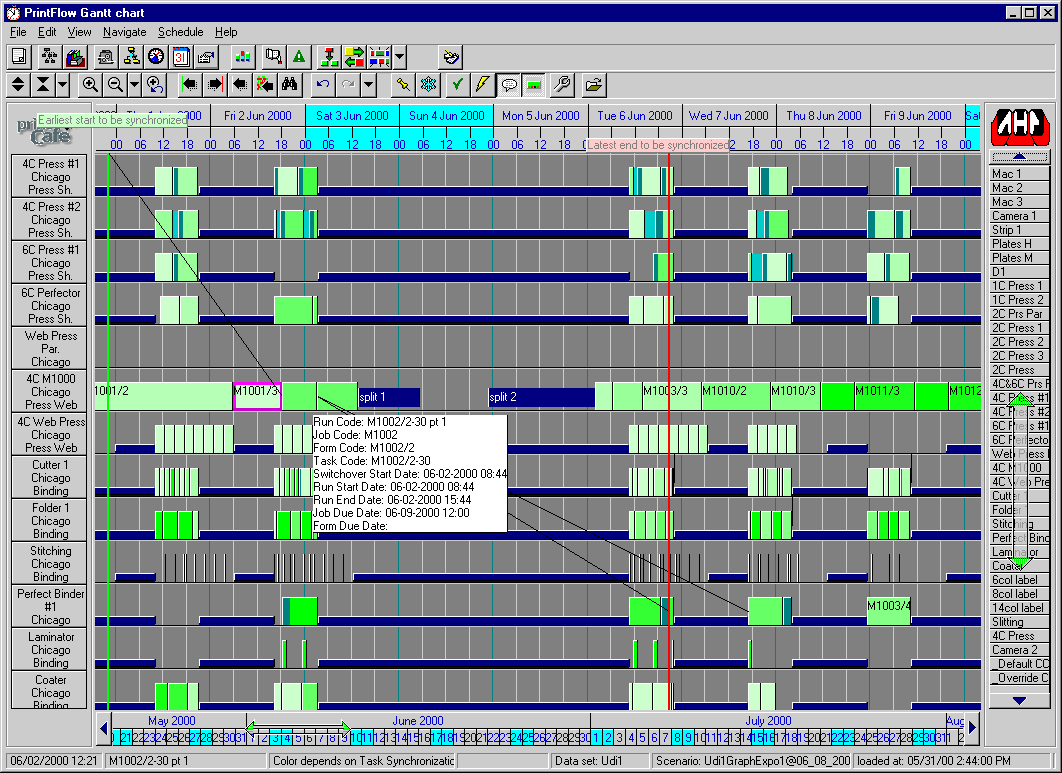Click the calendar icon in toolbar
Image resolution: width=1062 pixels, height=773 pixels.
(181, 56)
